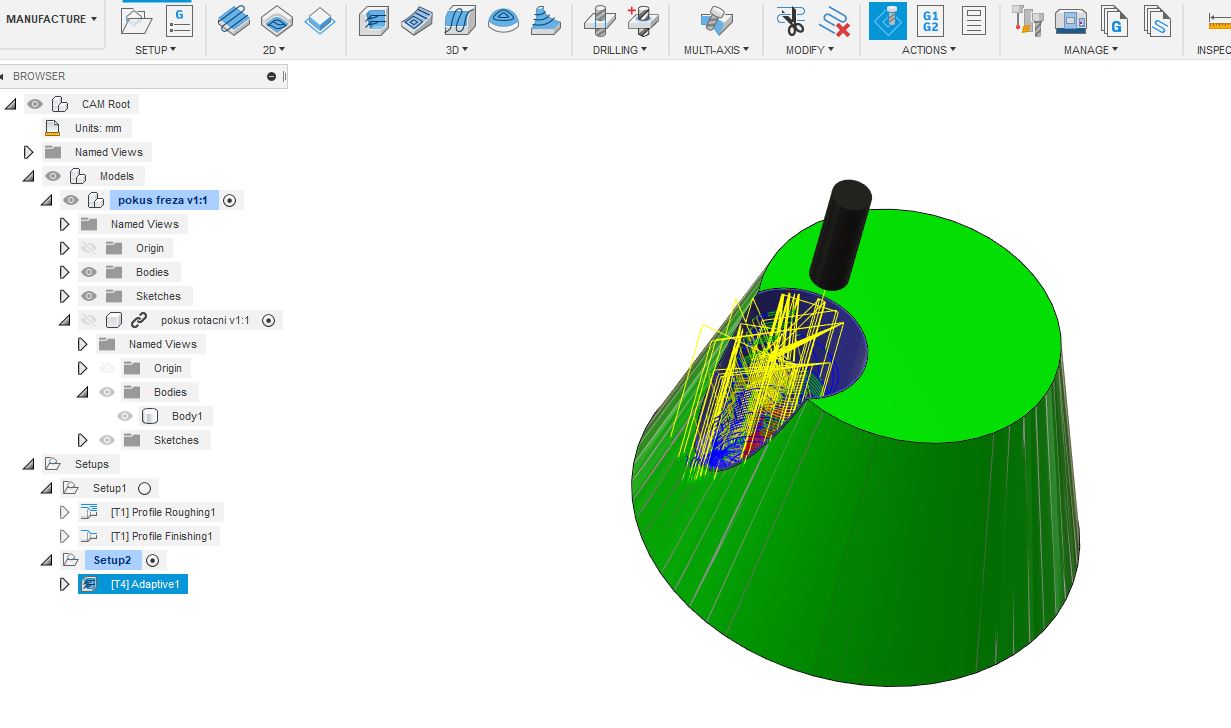Click Body1 in the browser tree
The width and height of the screenshot is (1231, 728).
[186, 416]
